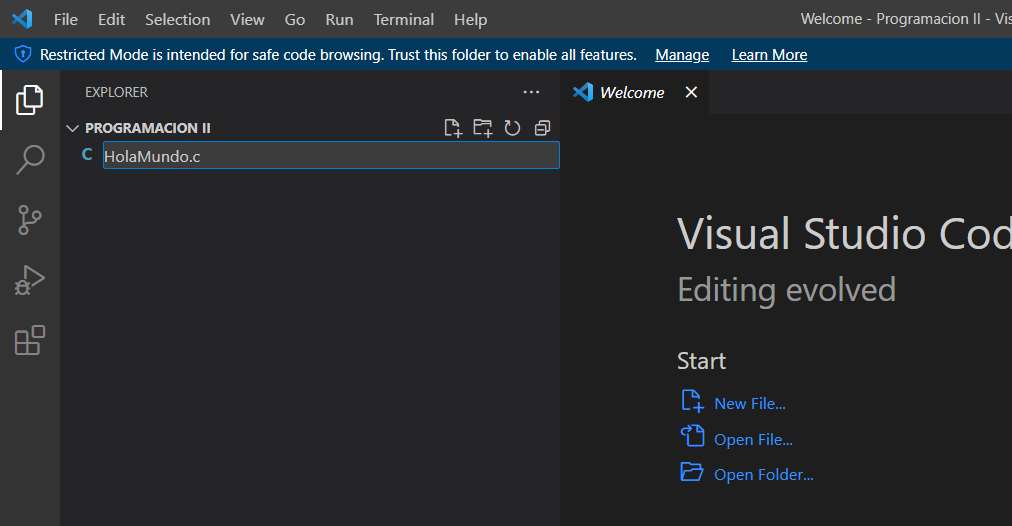
Task: Close the Welcome tab
Action: click(691, 92)
